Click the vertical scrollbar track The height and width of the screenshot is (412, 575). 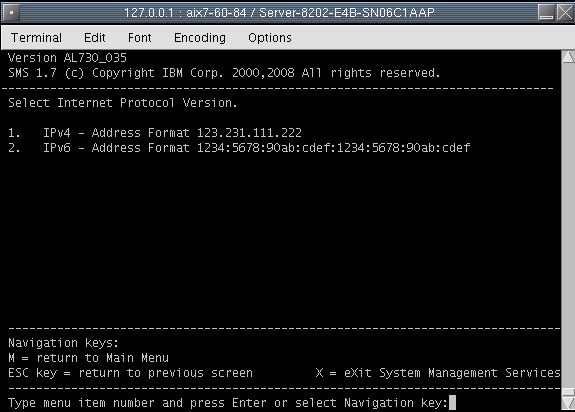click(568, 225)
